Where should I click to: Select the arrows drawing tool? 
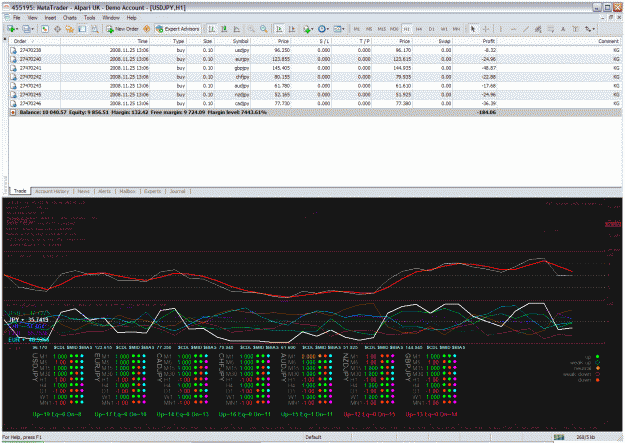coord(588,29)
